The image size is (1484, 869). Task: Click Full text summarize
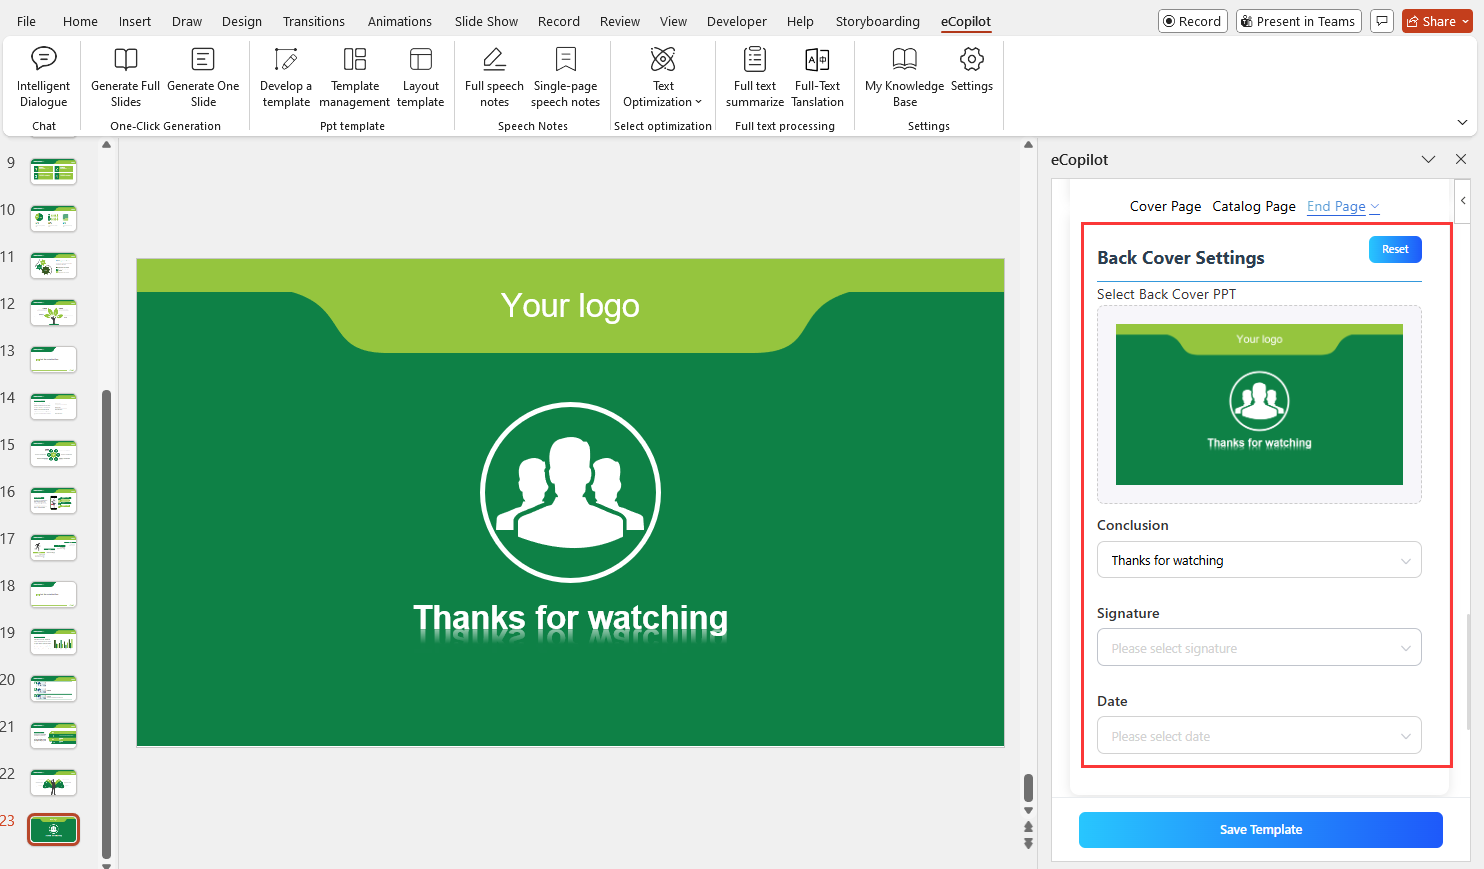[754, 75]
